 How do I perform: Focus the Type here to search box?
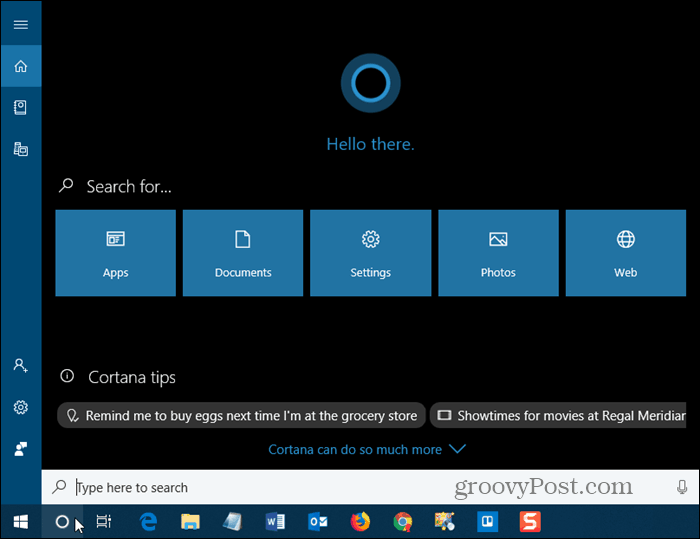click(x=371, y=487)
